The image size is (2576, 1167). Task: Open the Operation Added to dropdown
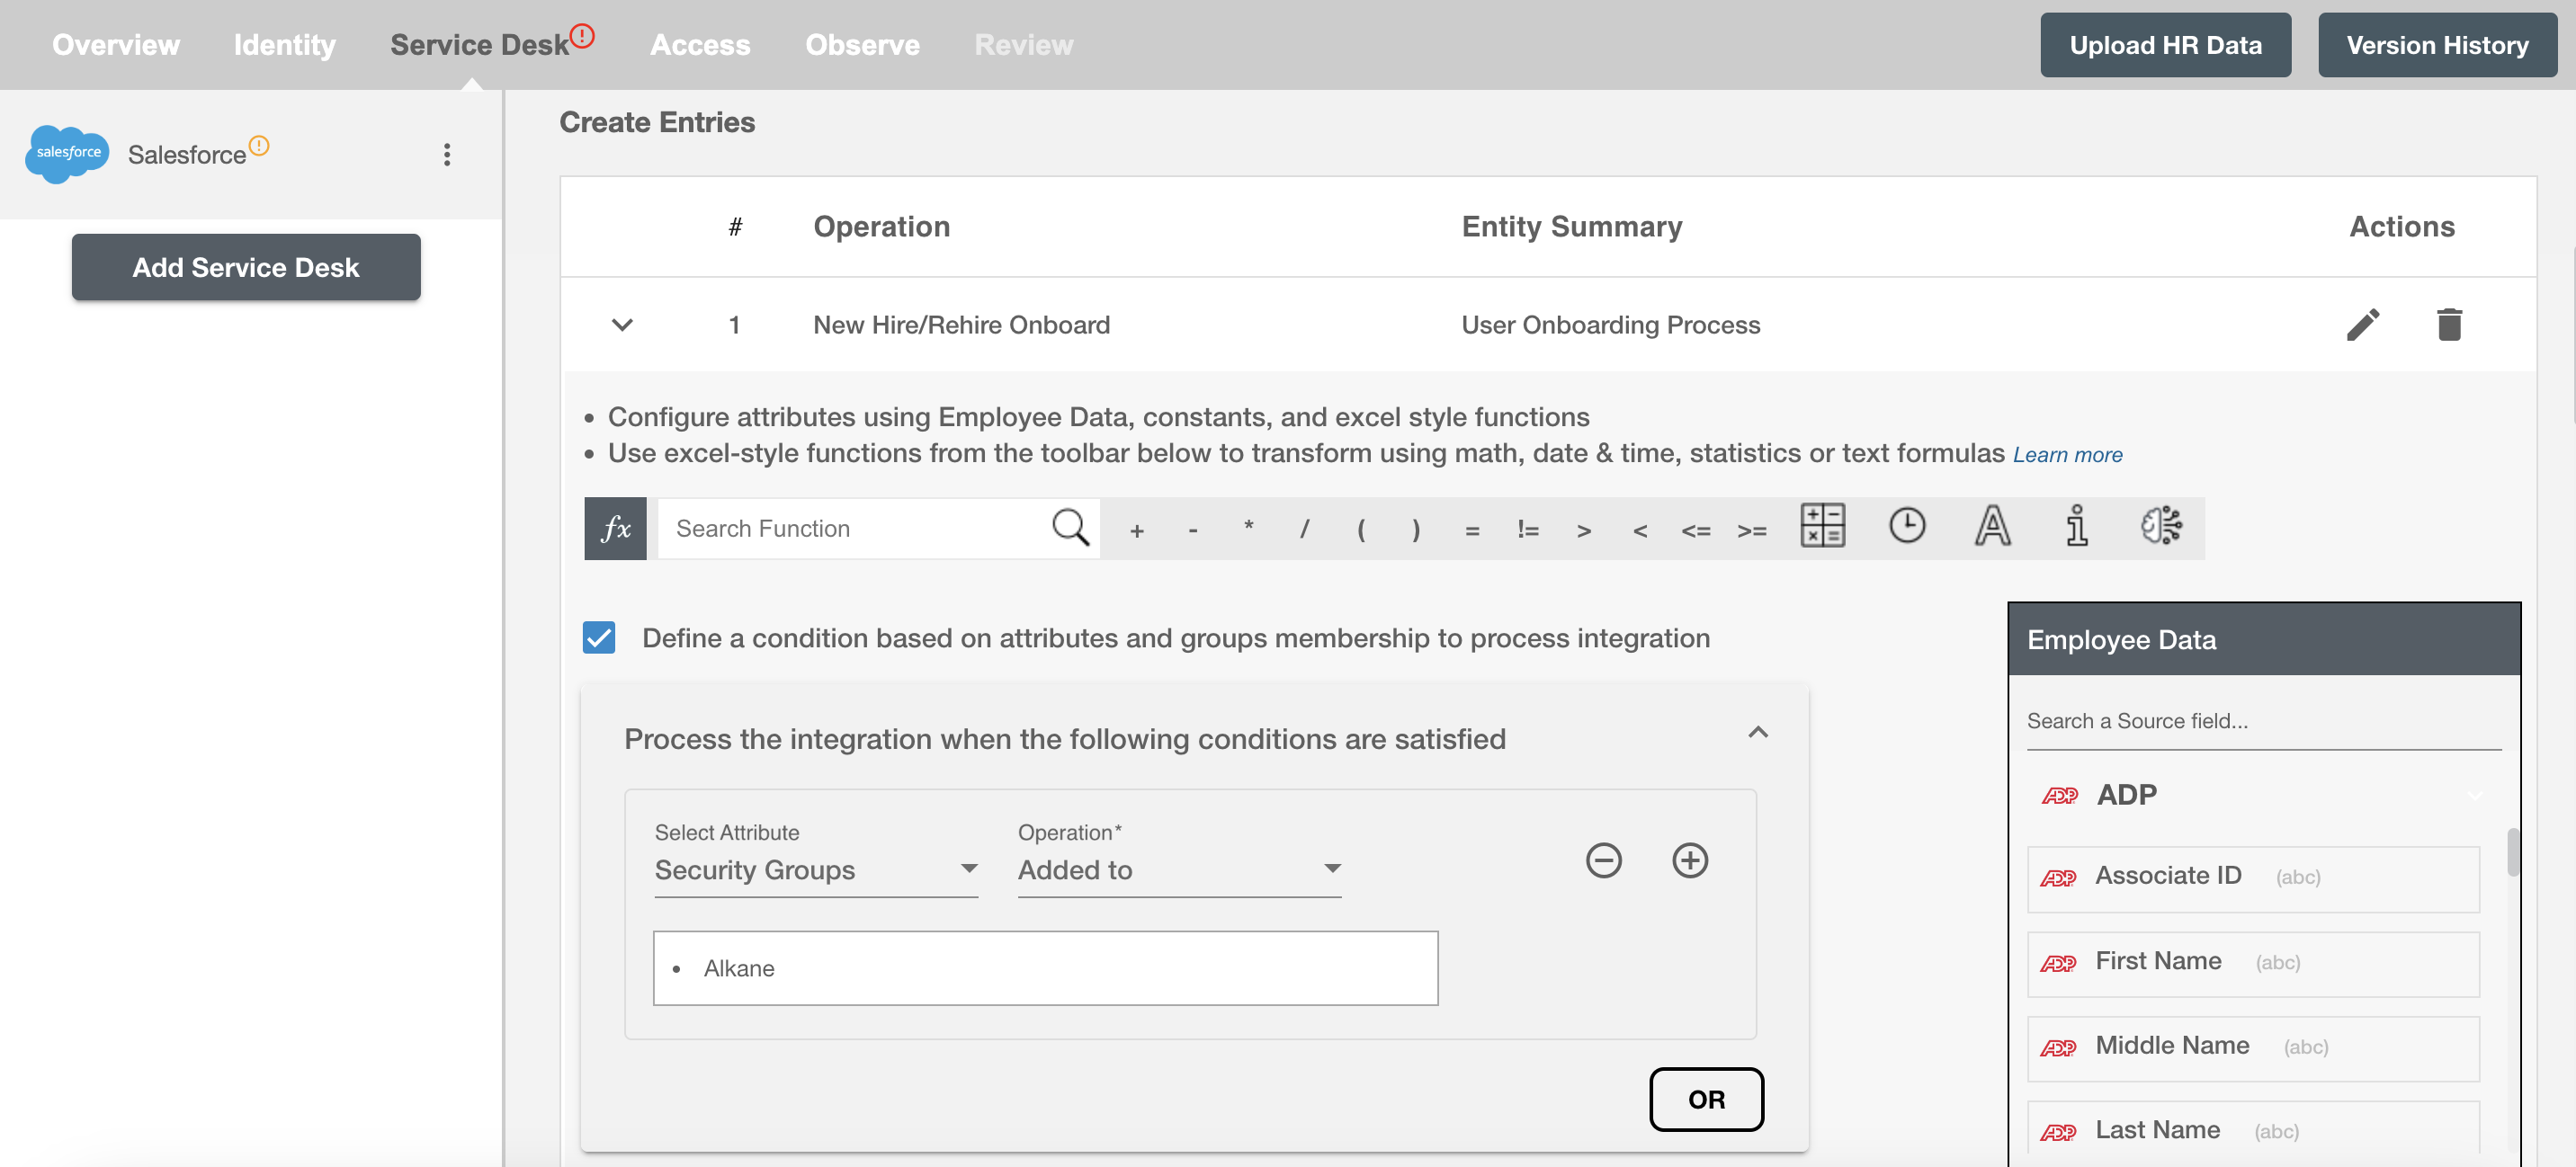pyautogui.click(x=1179, y=870)
